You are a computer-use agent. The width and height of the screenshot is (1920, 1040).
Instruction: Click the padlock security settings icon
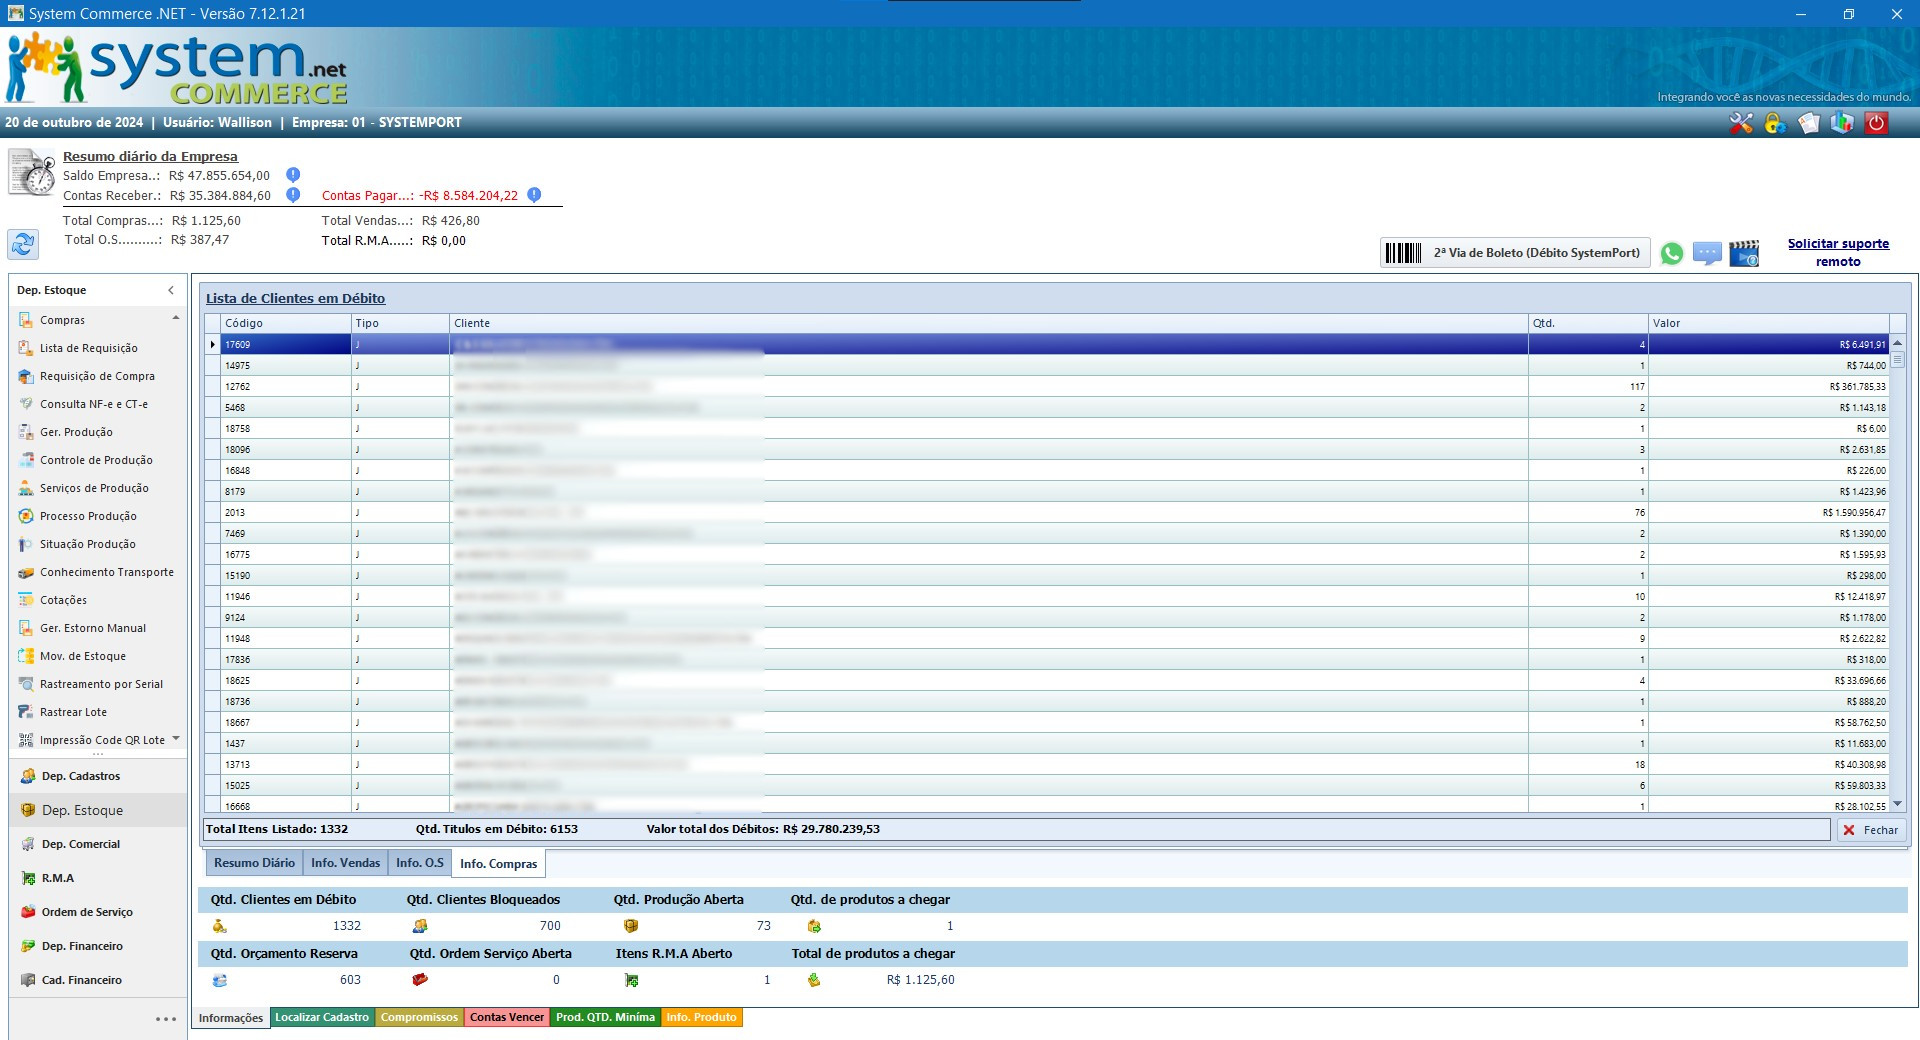point(1775,123)
